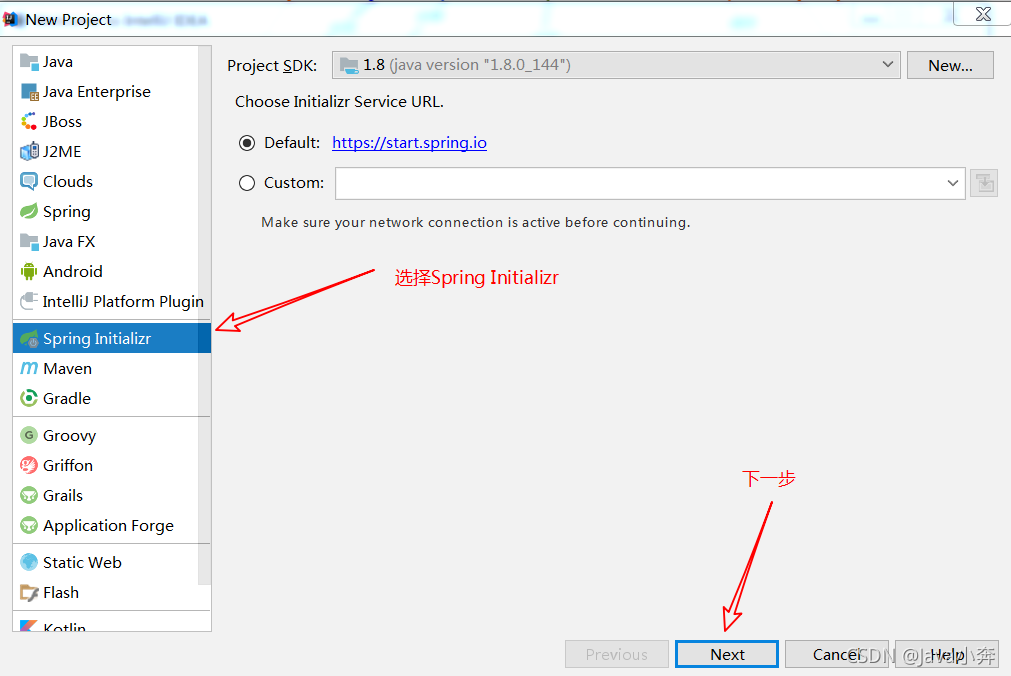Viewport: 1011px width, 676px height.
Task: Click the project type list scrollbar
Action: [204, 316]
